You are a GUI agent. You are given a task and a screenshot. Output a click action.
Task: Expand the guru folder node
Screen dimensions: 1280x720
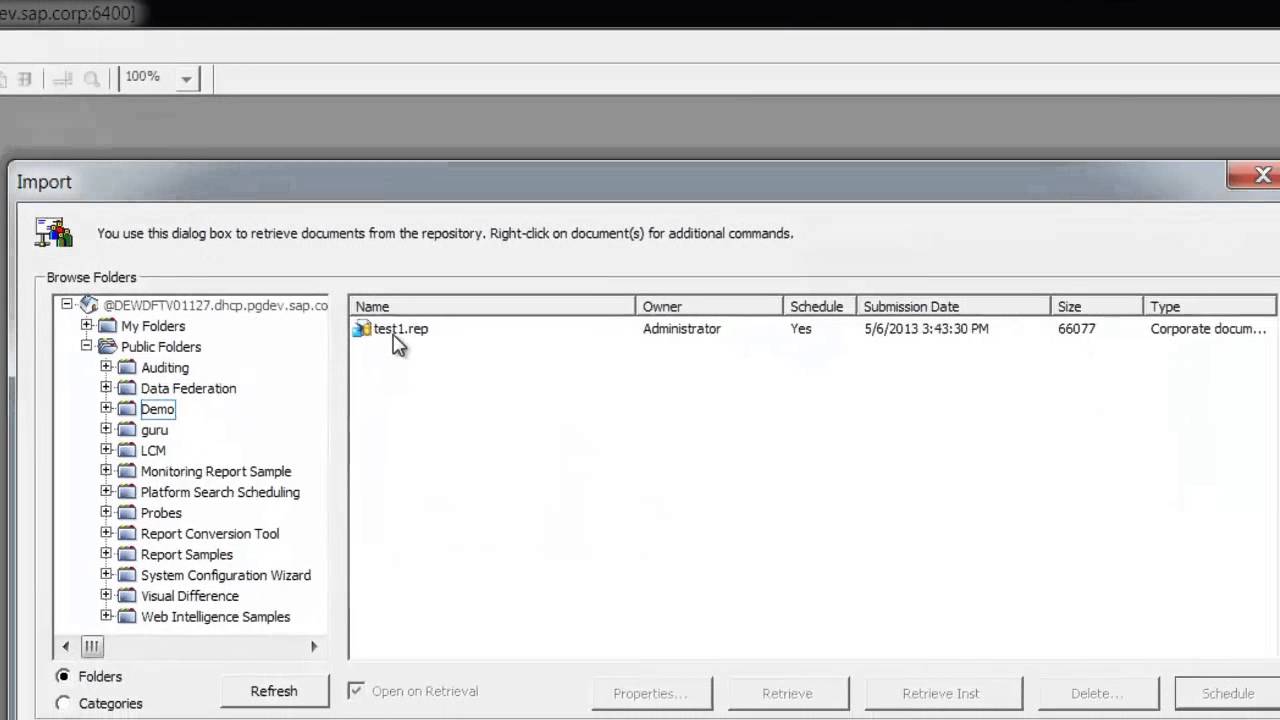coord(106,429)
